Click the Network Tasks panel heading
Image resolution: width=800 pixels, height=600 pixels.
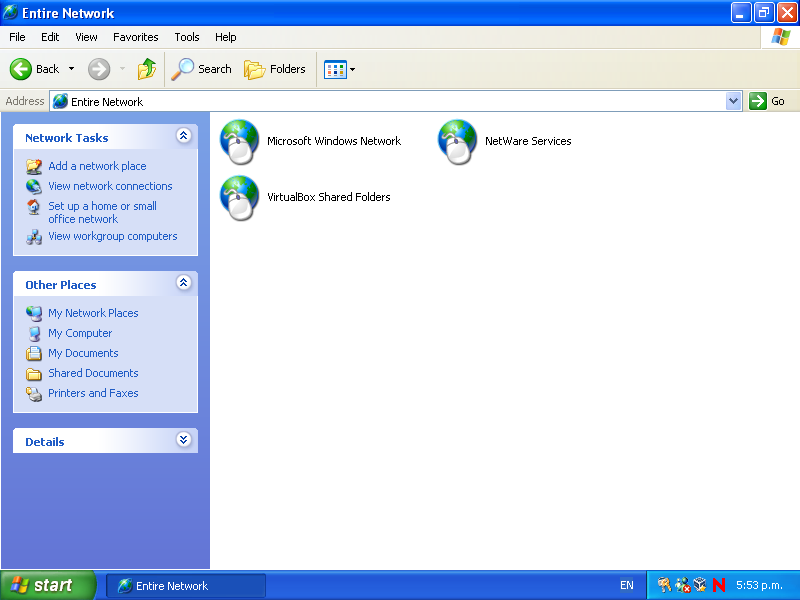[x=67, y=138]
